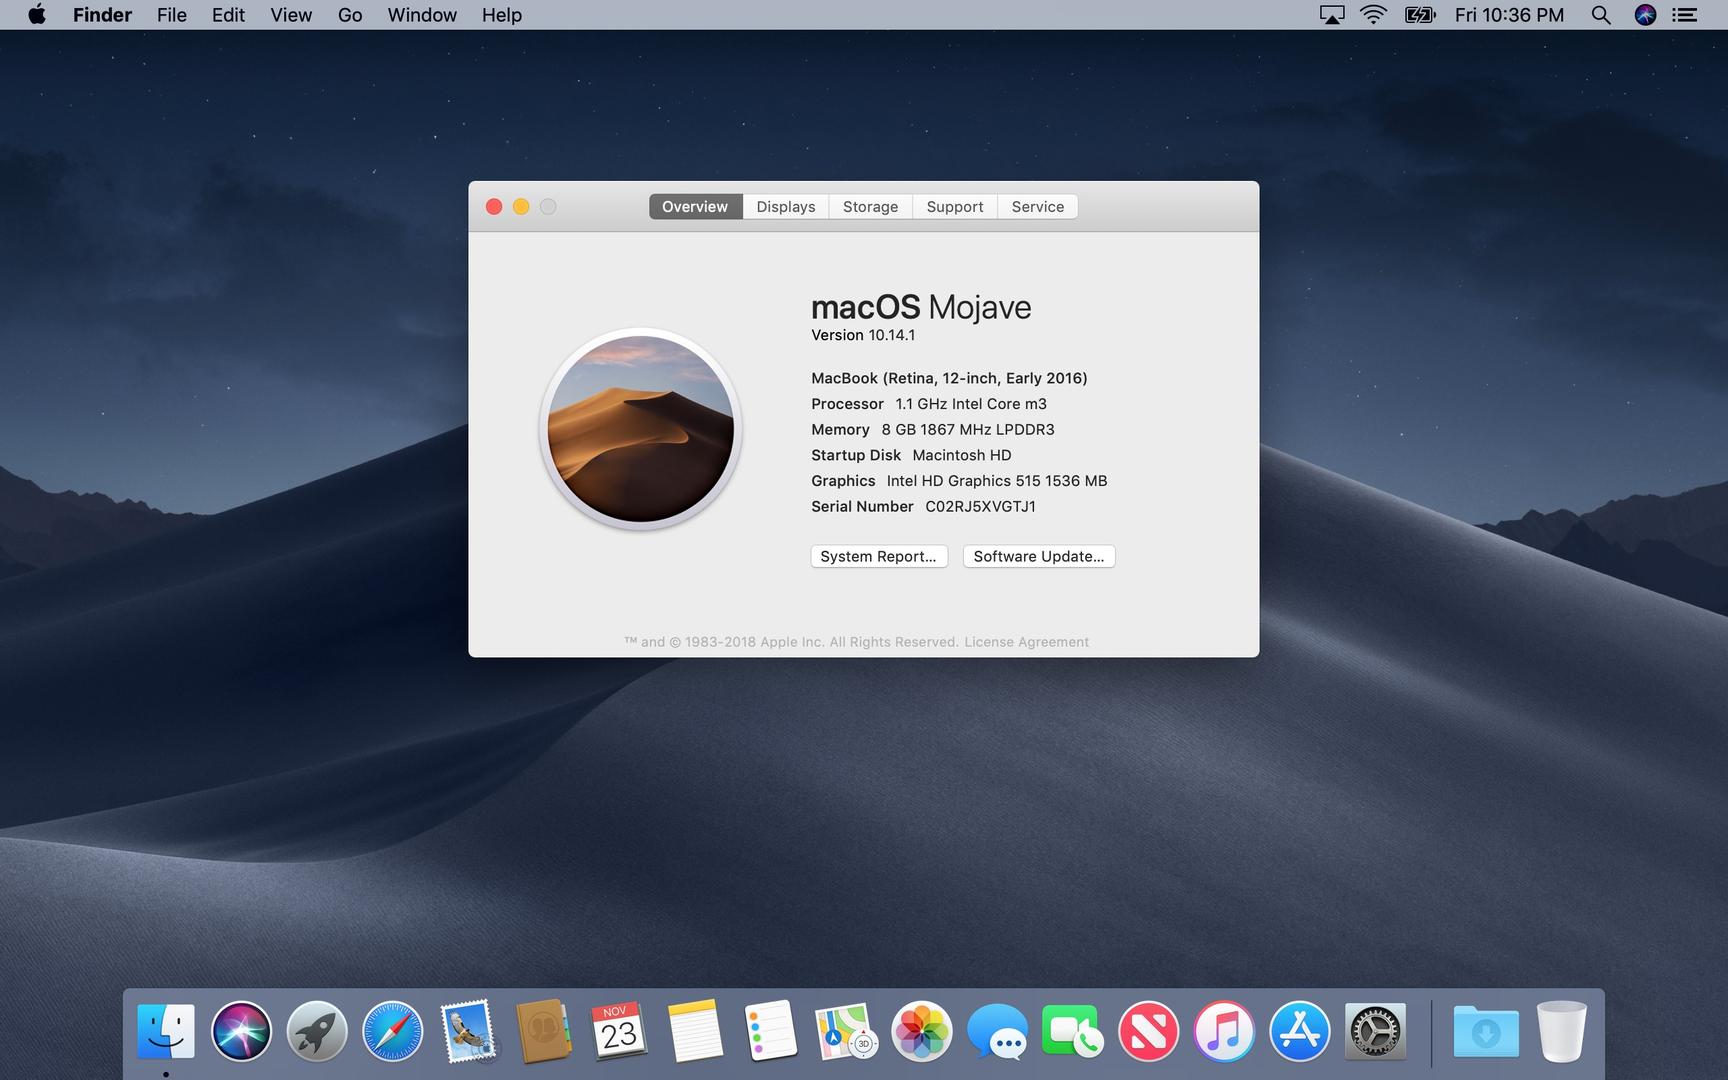Launch Siri from the Dock
This screenshot has width=1728, height=1080.
(241, 1031)
